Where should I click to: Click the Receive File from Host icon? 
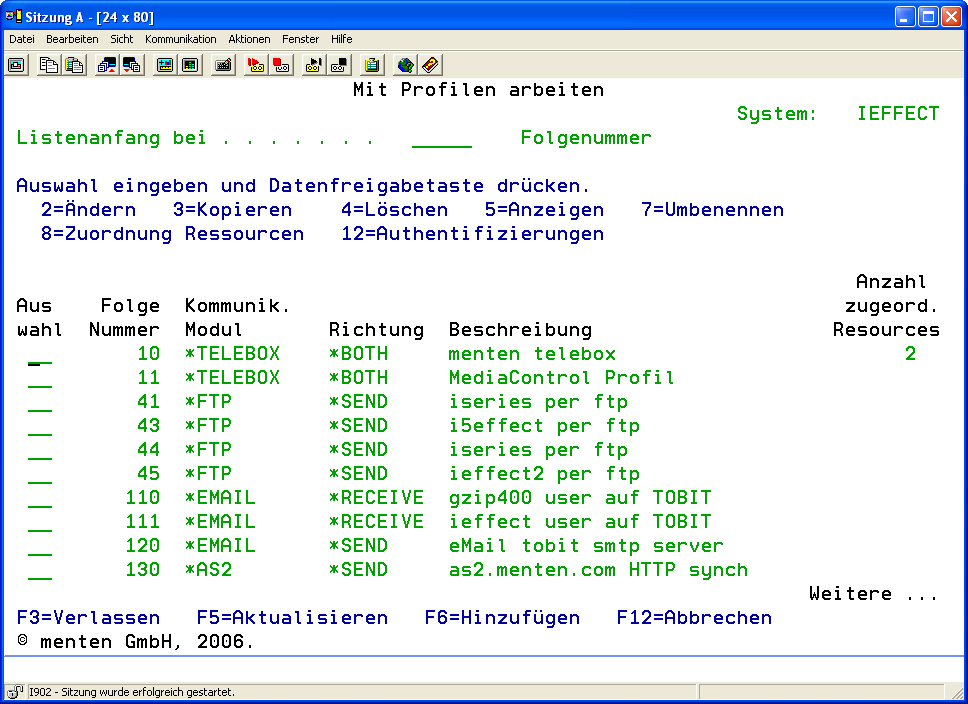click(x=131, y=65)
